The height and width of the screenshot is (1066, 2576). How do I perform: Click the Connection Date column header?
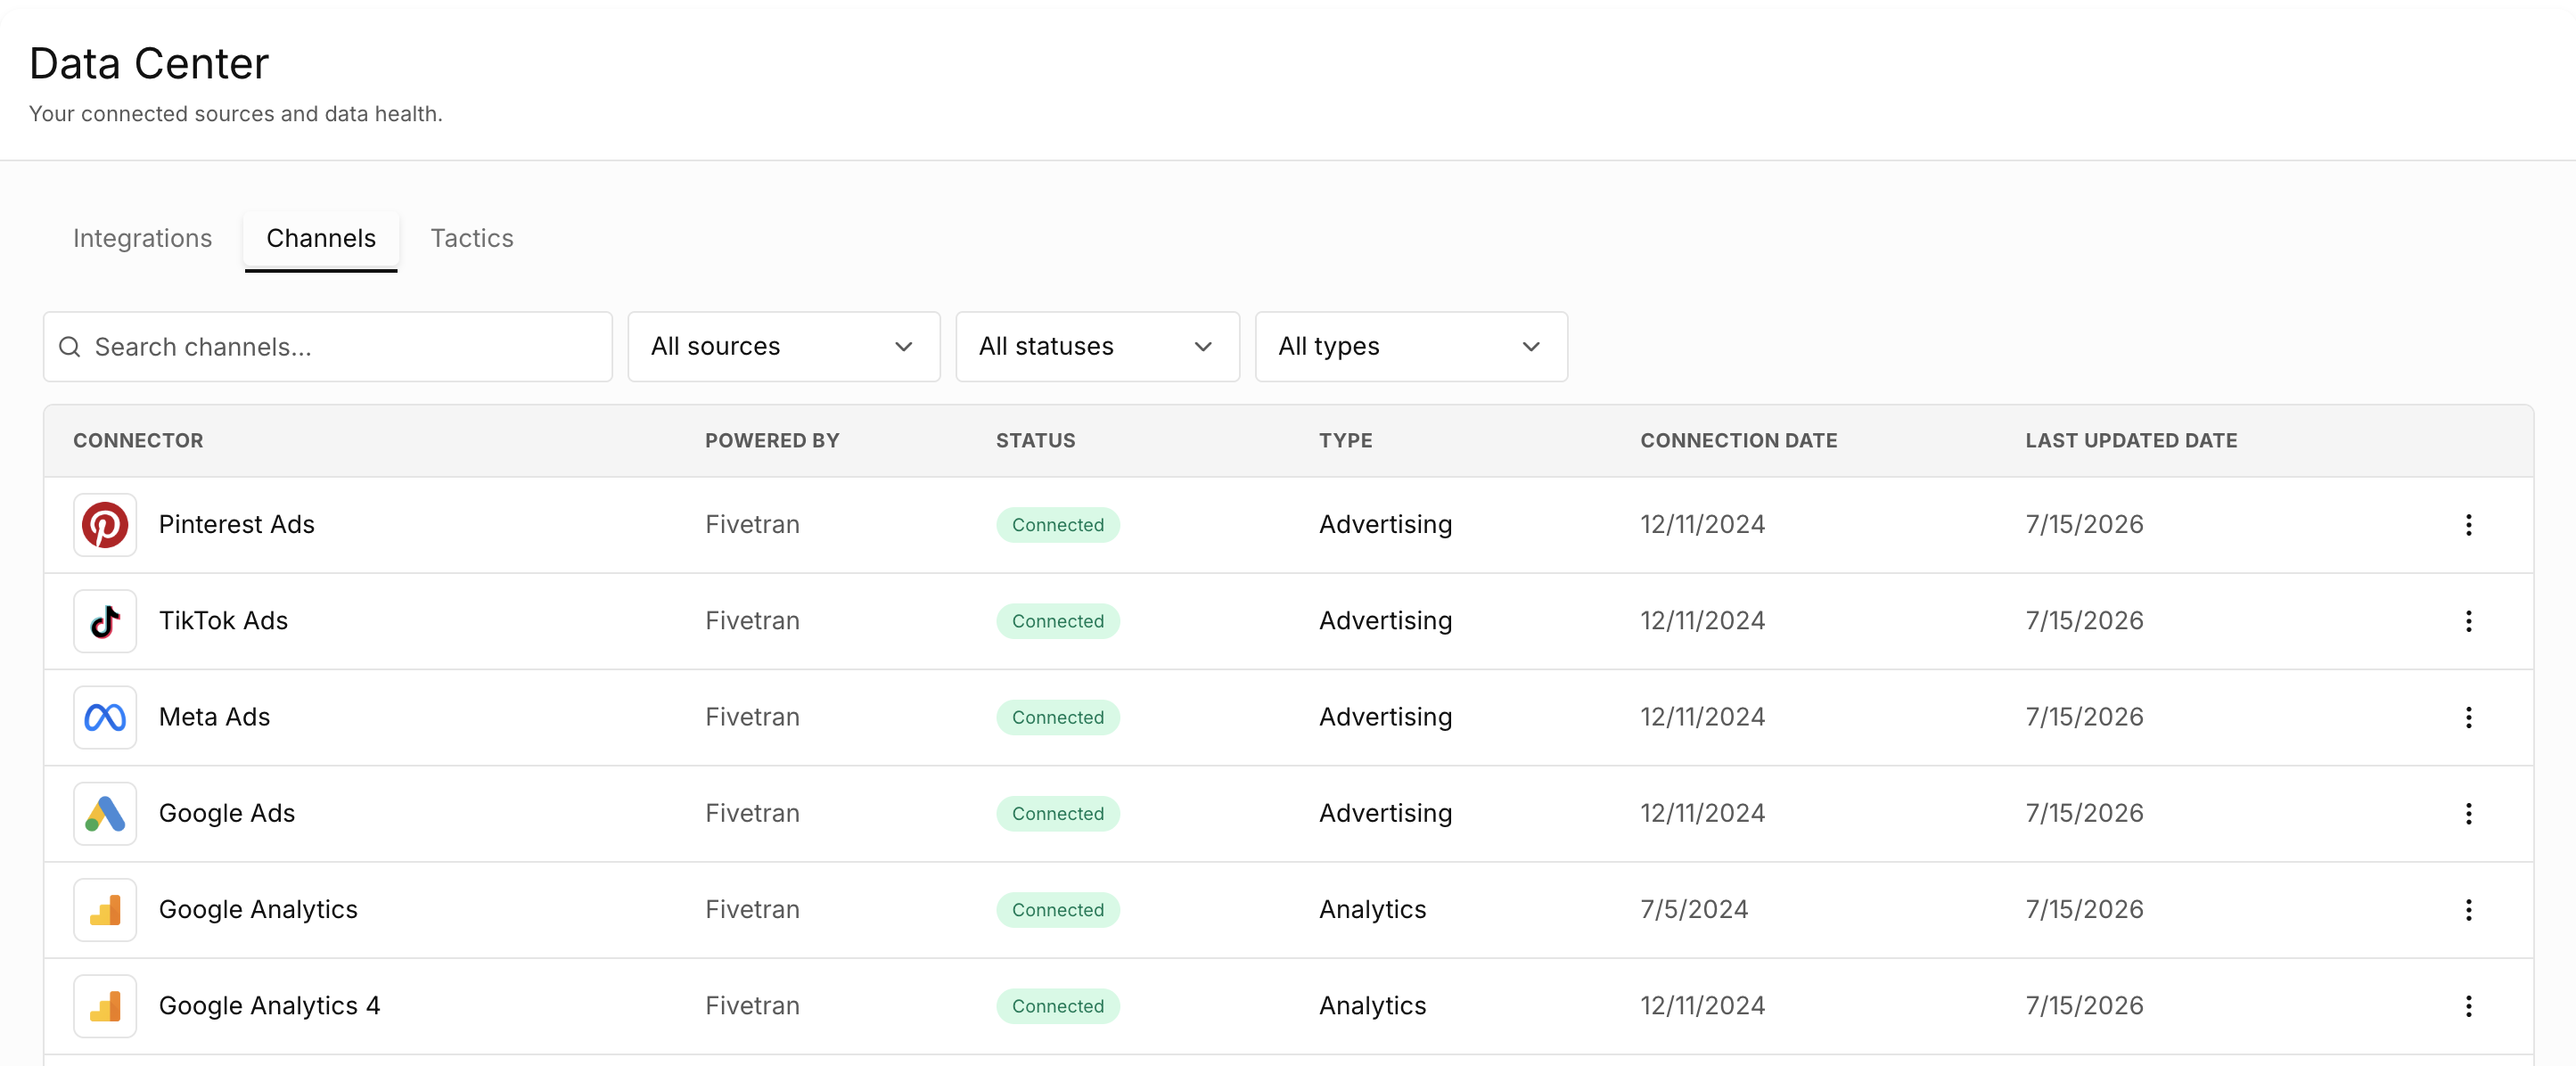click(x=1739, y=441)
